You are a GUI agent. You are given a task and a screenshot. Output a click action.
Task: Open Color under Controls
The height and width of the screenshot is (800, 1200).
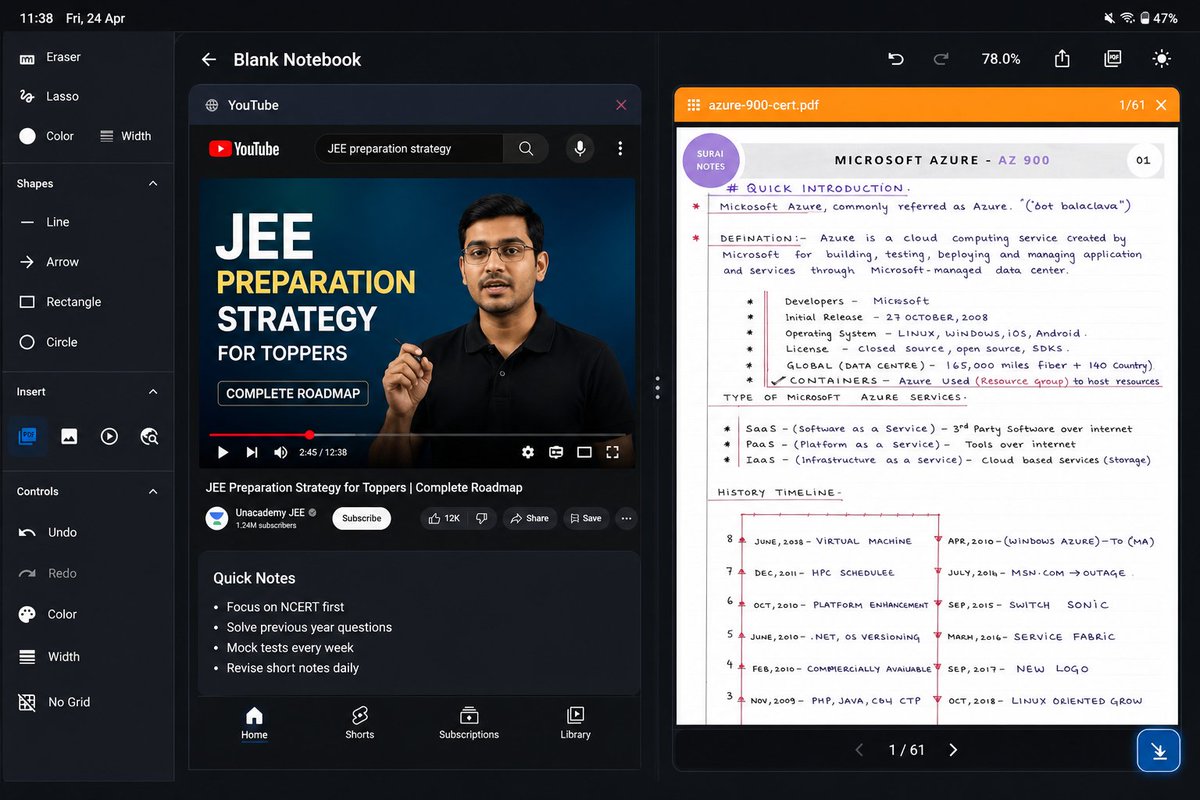[47, 614]
